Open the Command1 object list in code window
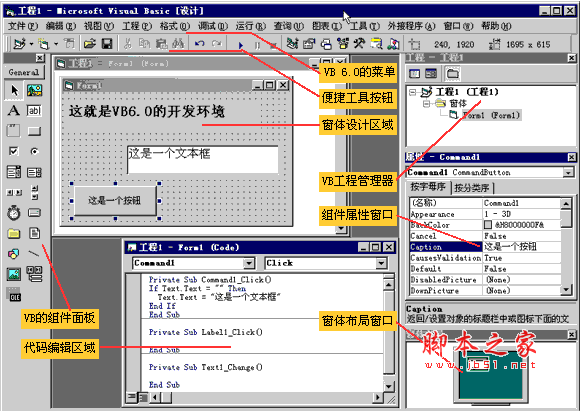583x411 pixels. tap(249, 263)
